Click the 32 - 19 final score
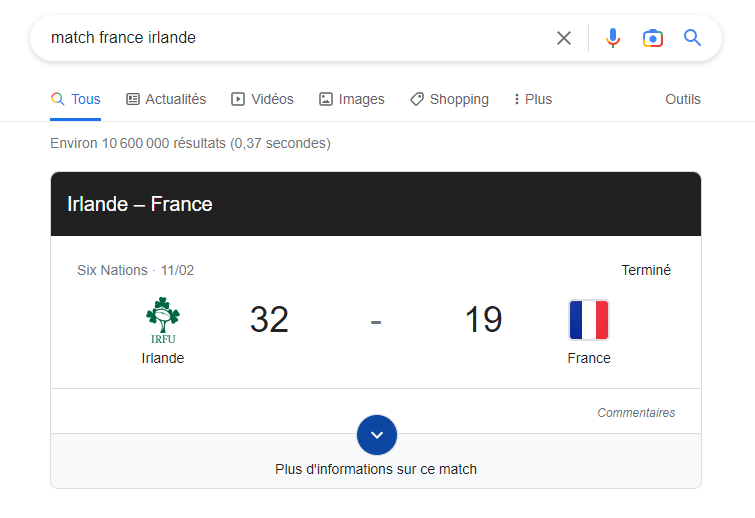This screenshot has width=755, height=518. [376, 320]
